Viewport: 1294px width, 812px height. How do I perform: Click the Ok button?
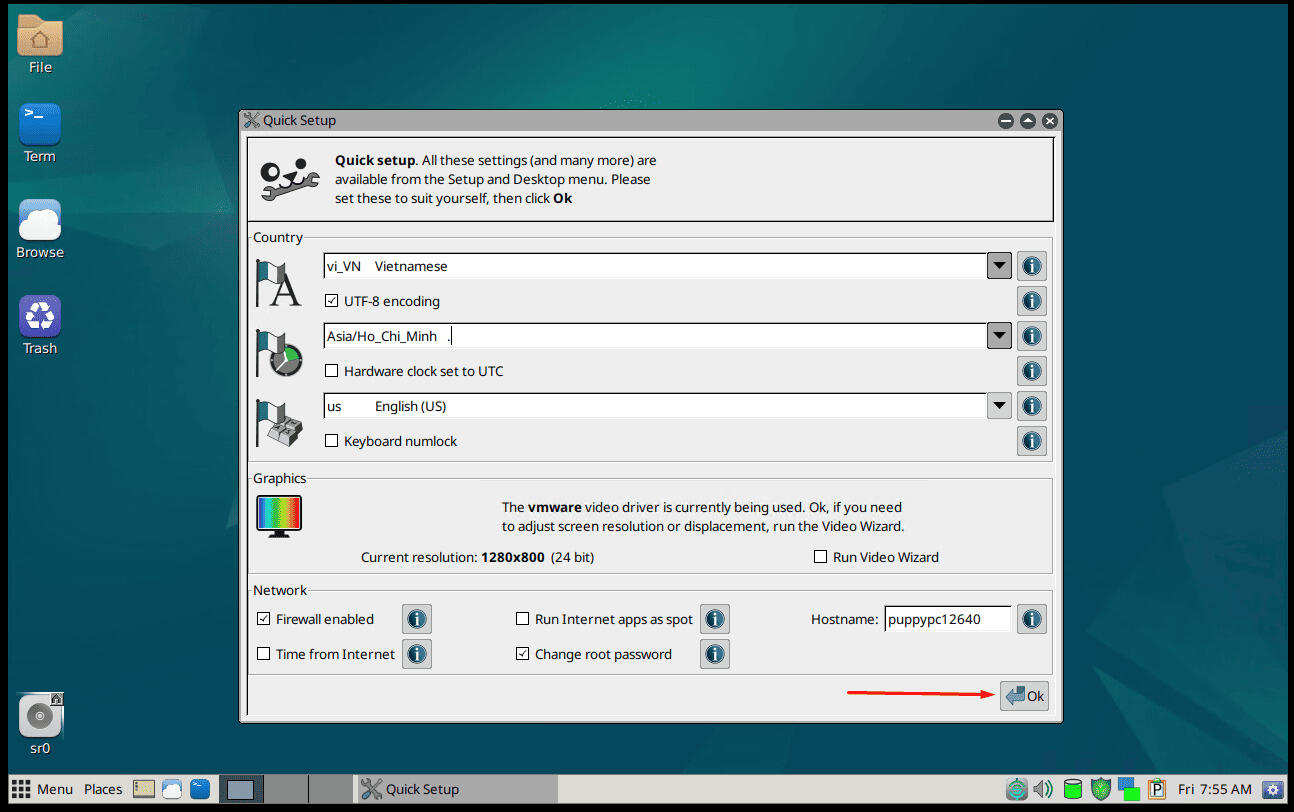pyautogui.click(x=1024, y=696)
